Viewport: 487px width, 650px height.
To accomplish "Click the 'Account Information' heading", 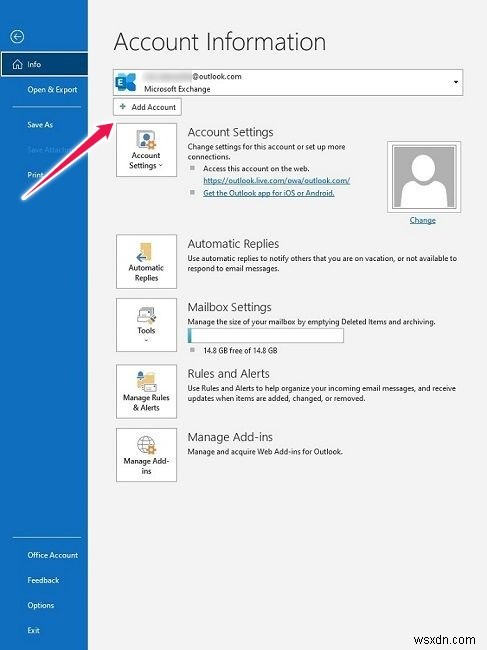I will point(220,42).
